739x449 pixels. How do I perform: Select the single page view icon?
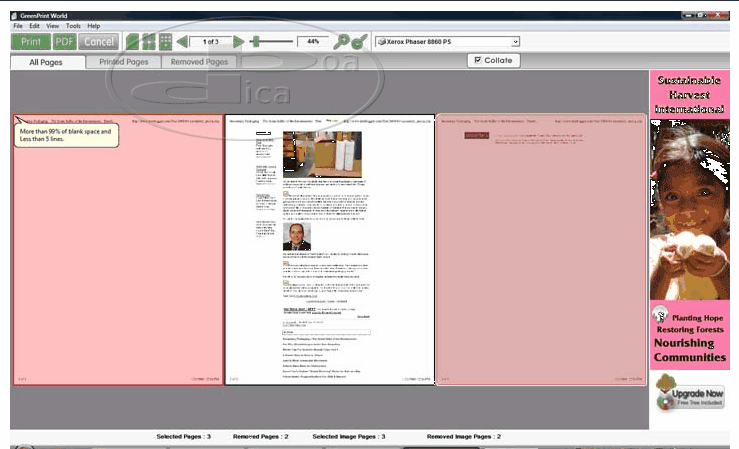tap(132, 42)
